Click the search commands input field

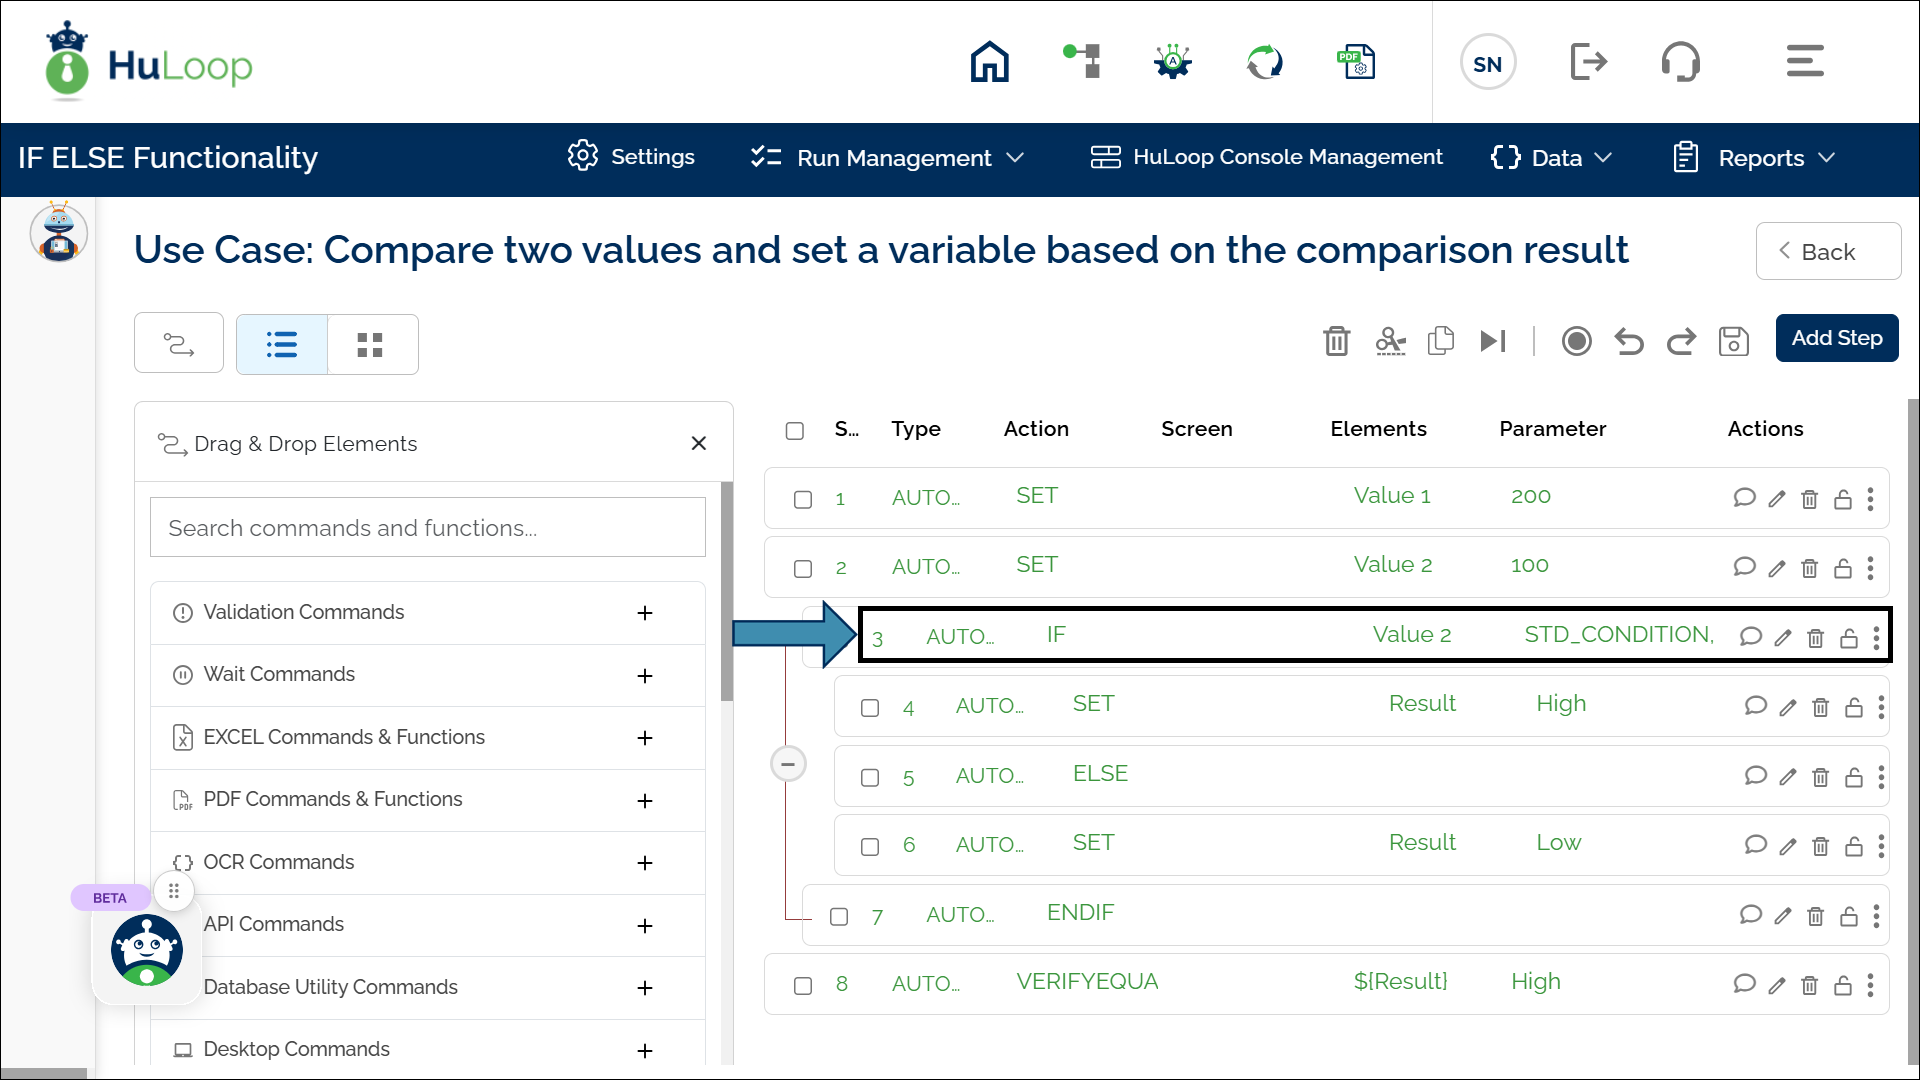click(x=427, y=528)
